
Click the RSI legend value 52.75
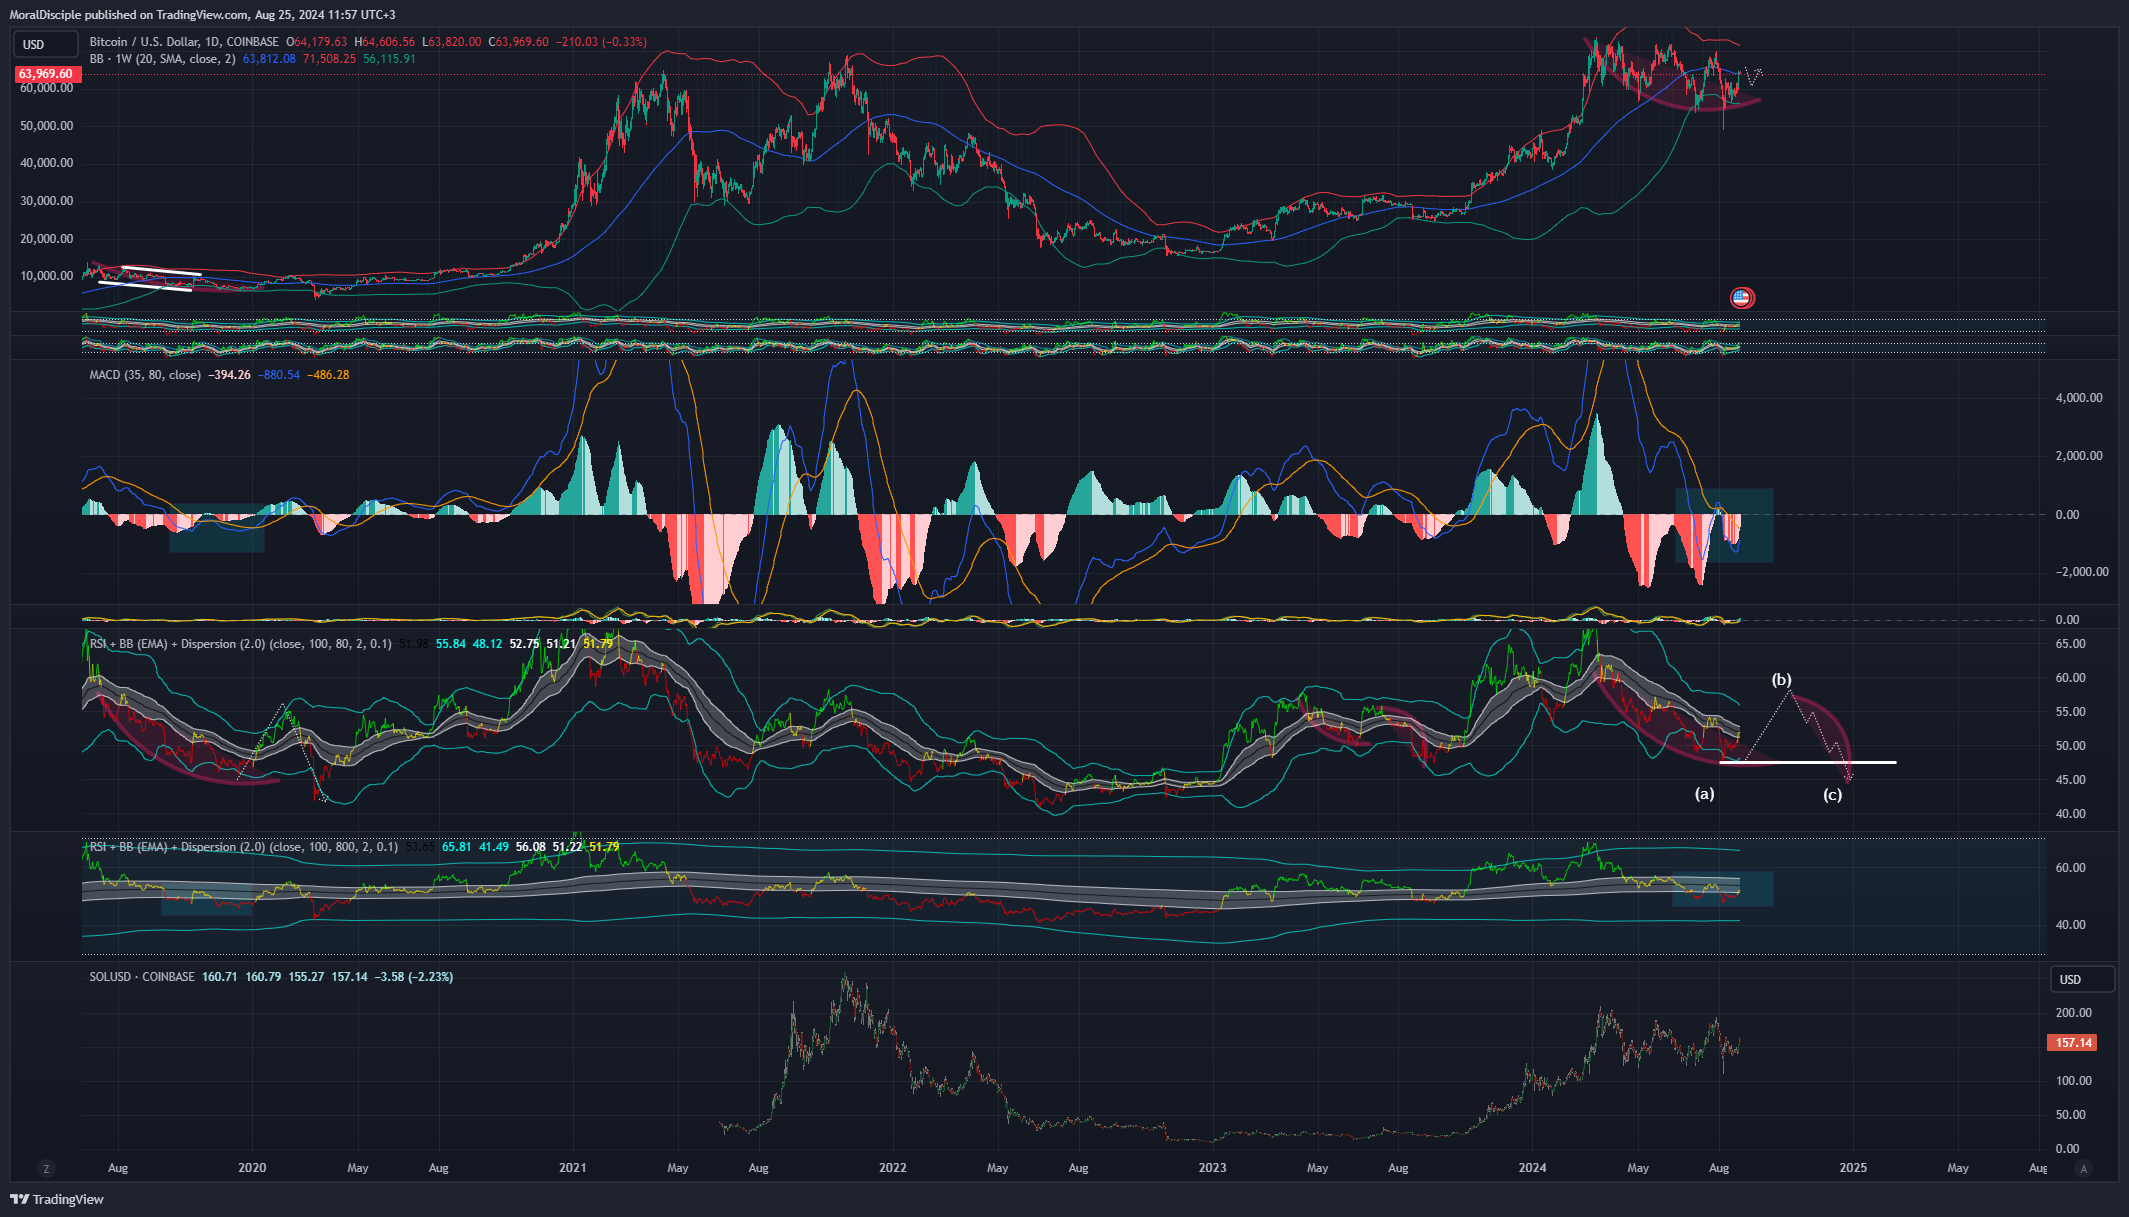525,644
